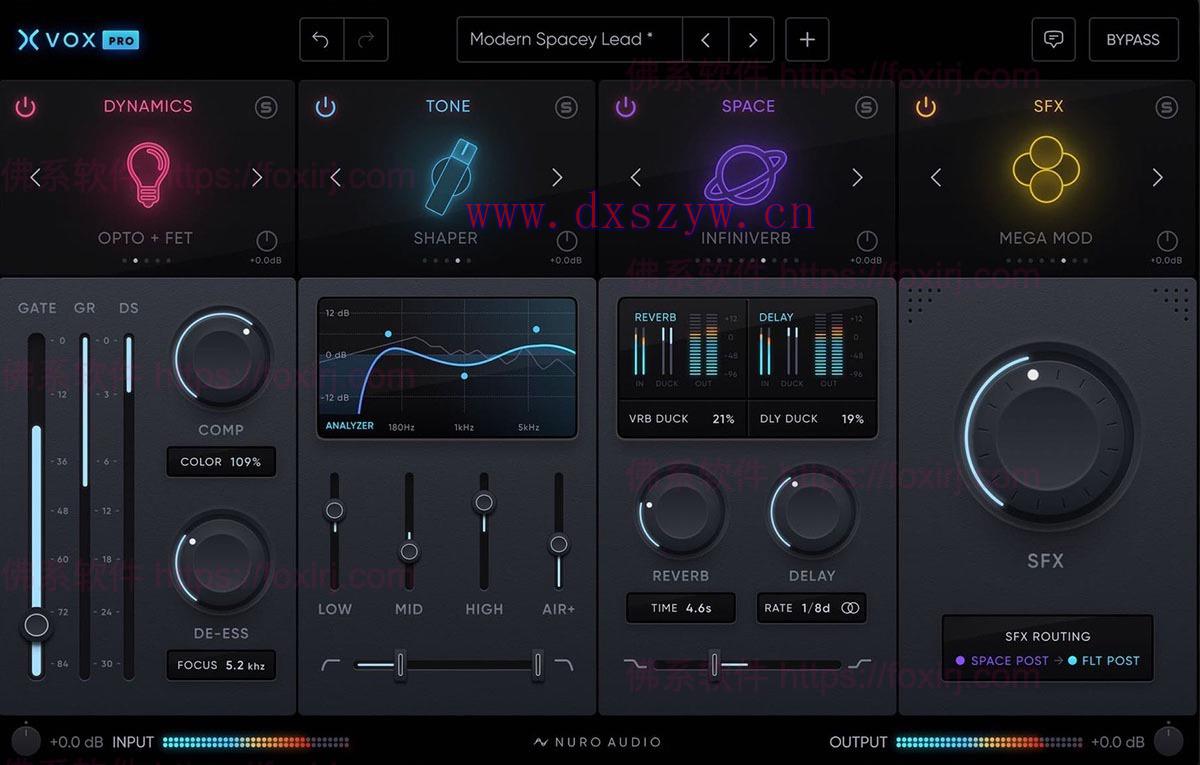Select next SFX mode
Image resolution: width=1200 pixels, height=765 pixels.
1157,178
